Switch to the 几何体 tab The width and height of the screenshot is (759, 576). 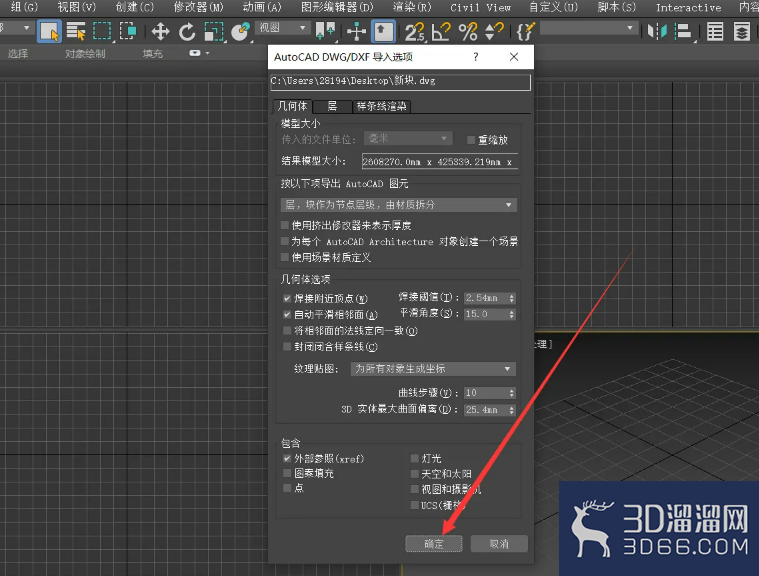[292, 106]
